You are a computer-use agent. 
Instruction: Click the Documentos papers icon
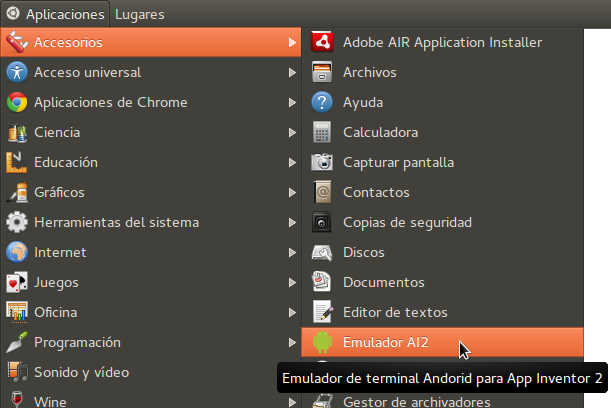pyautogui.click(x=322, y=282)
